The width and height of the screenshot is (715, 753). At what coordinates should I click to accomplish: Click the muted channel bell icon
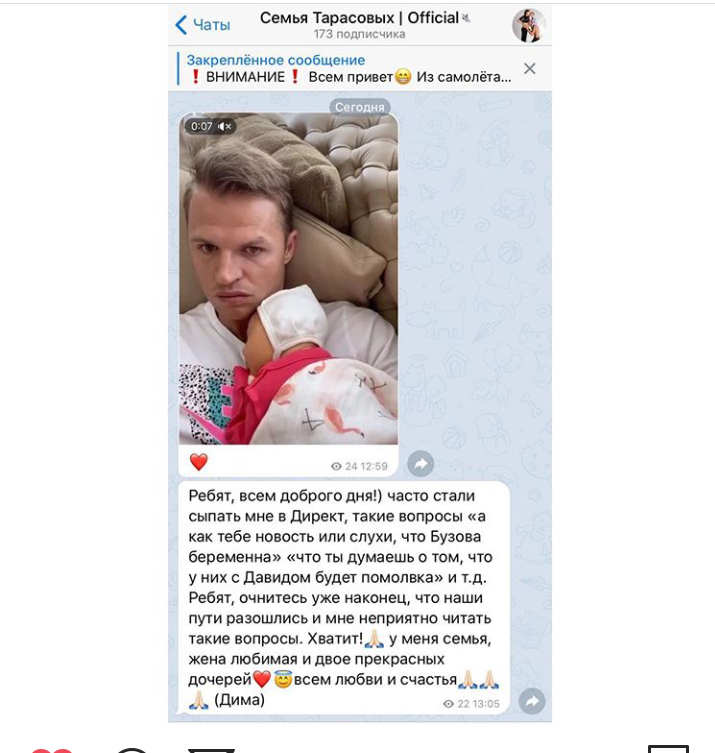pyautogui.click(x=466, y=18)
